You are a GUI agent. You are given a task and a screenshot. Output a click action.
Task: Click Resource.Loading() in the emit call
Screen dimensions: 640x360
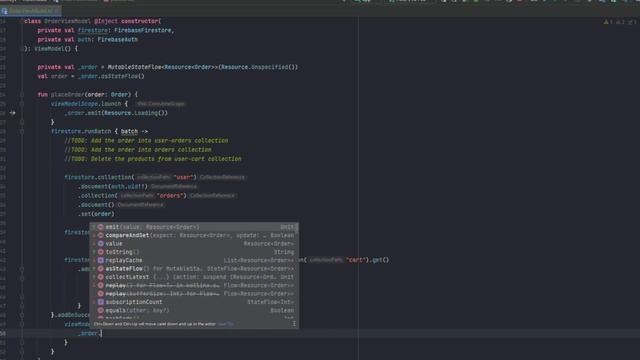tap(136, 113)
